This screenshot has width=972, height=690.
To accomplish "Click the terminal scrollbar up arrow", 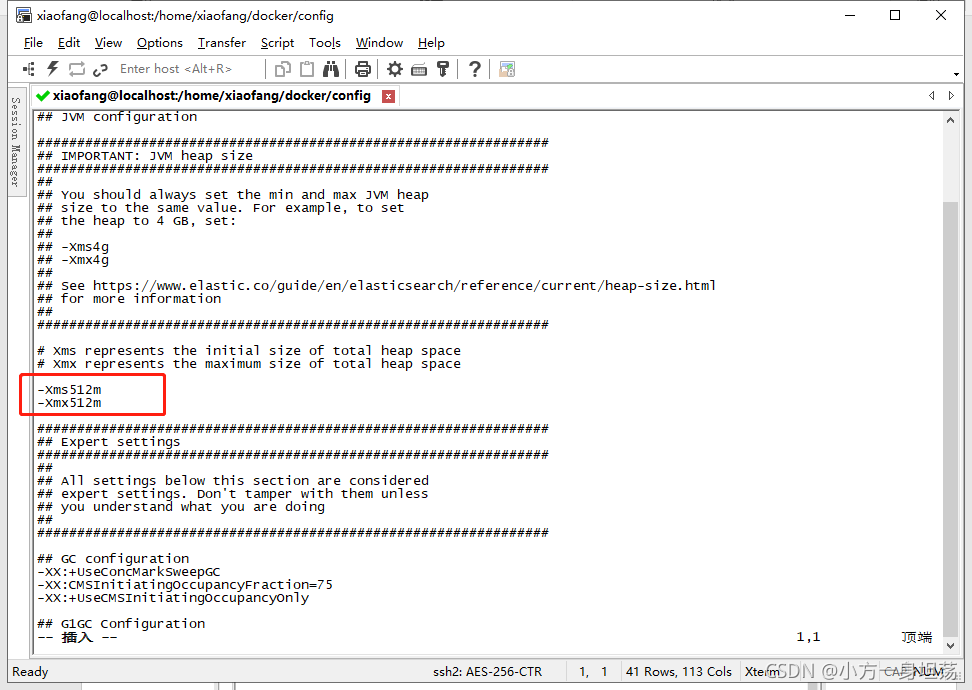I will (950, 120).
